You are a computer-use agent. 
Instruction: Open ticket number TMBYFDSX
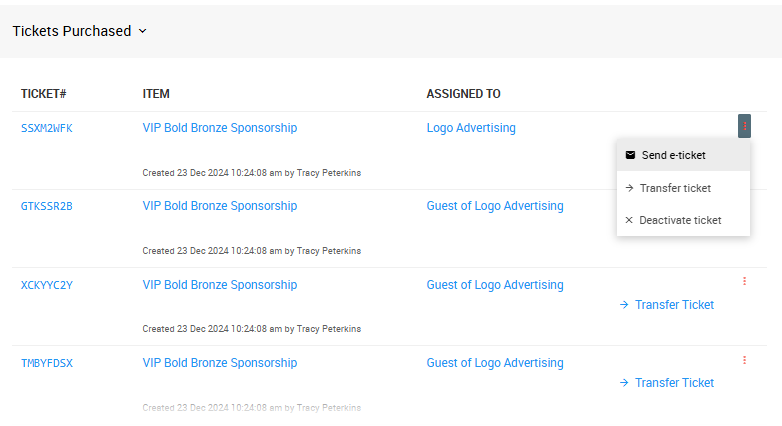coord(47,363)
